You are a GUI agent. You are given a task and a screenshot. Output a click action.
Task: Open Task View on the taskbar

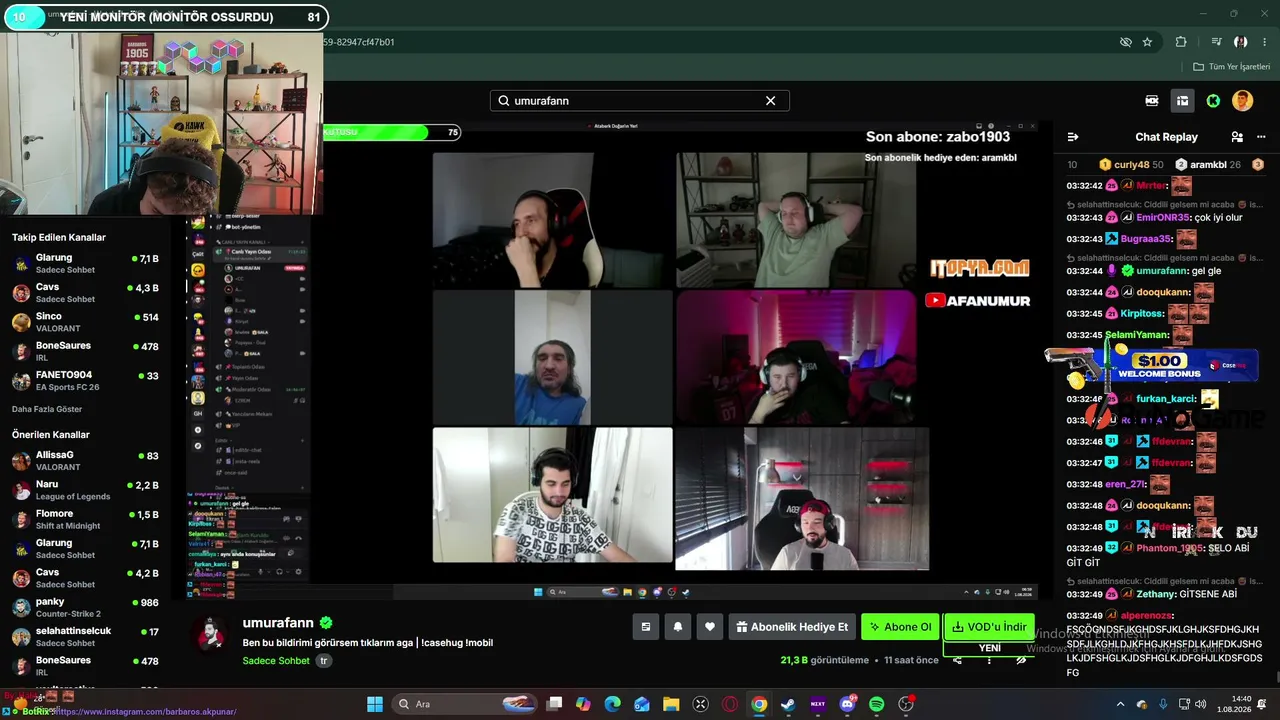554,704
